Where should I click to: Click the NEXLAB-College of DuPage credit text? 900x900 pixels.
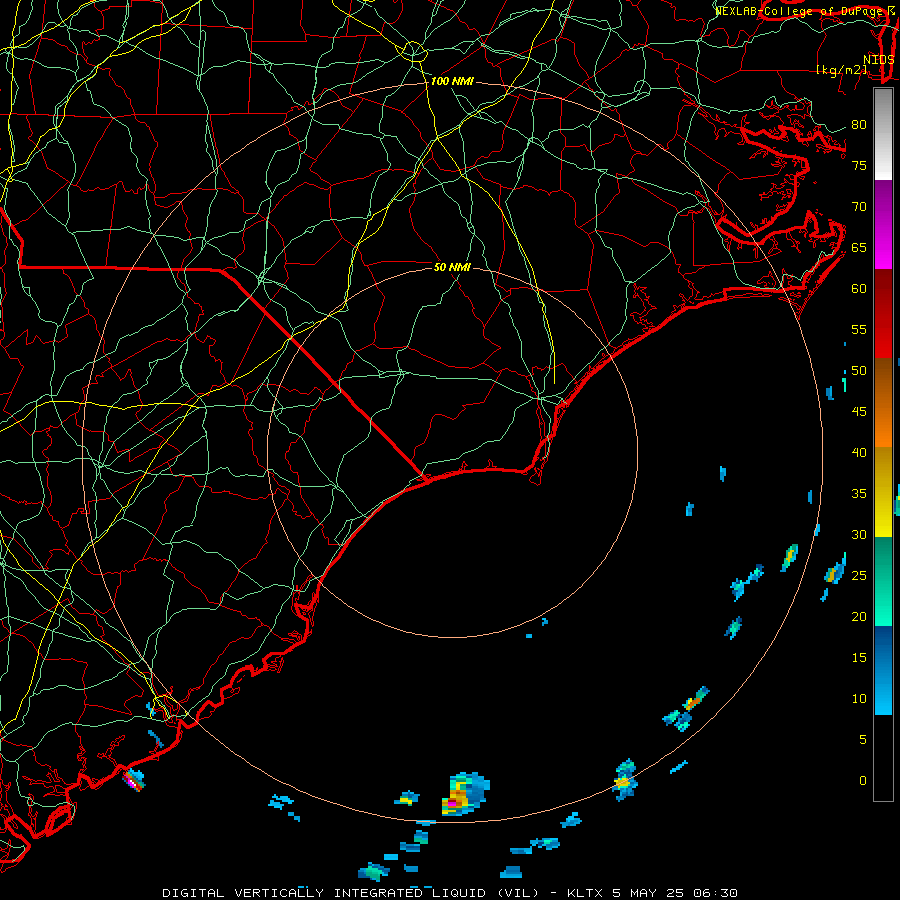(x=805, y=10)
